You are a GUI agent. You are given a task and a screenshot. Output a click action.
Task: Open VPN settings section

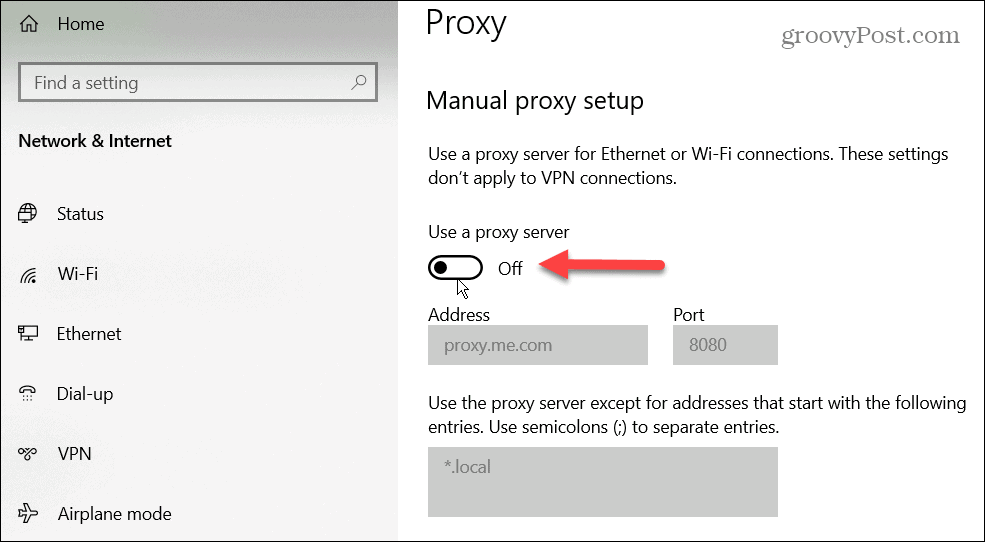click(74, 453)
